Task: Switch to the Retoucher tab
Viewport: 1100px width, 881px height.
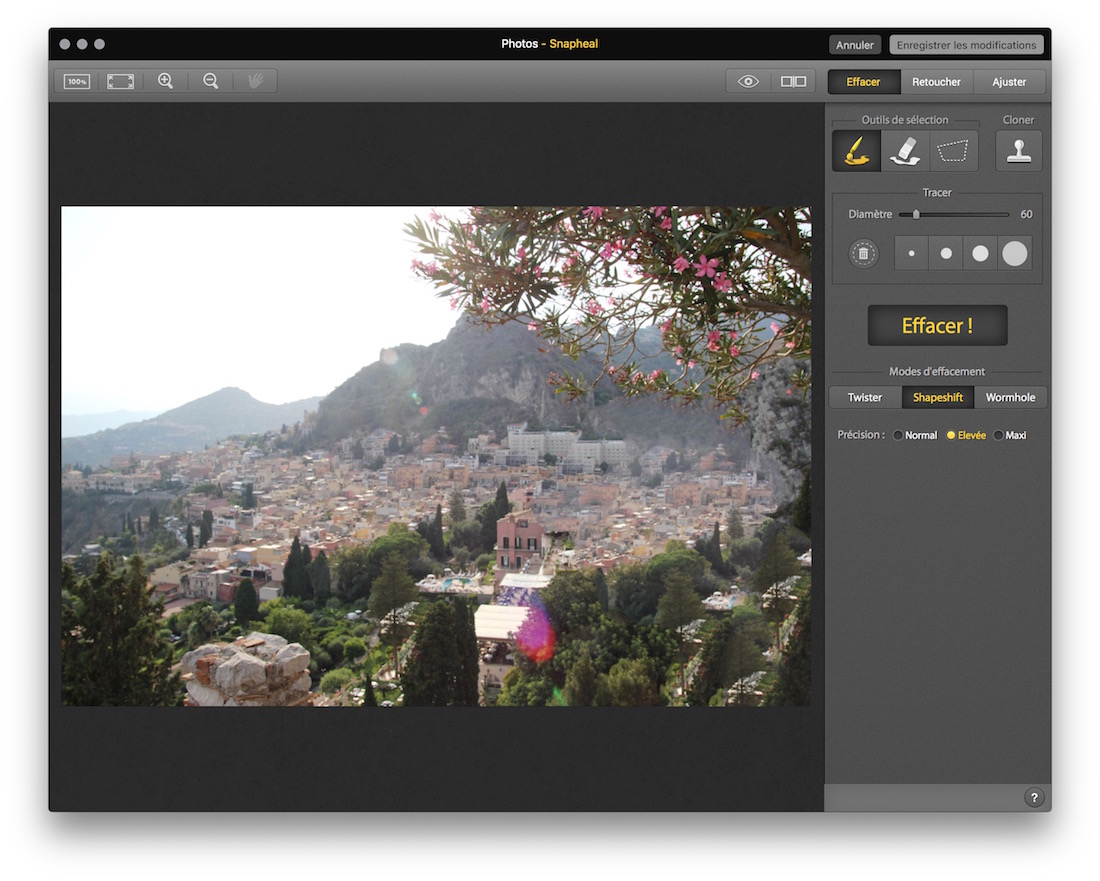Action: point(936,82)
